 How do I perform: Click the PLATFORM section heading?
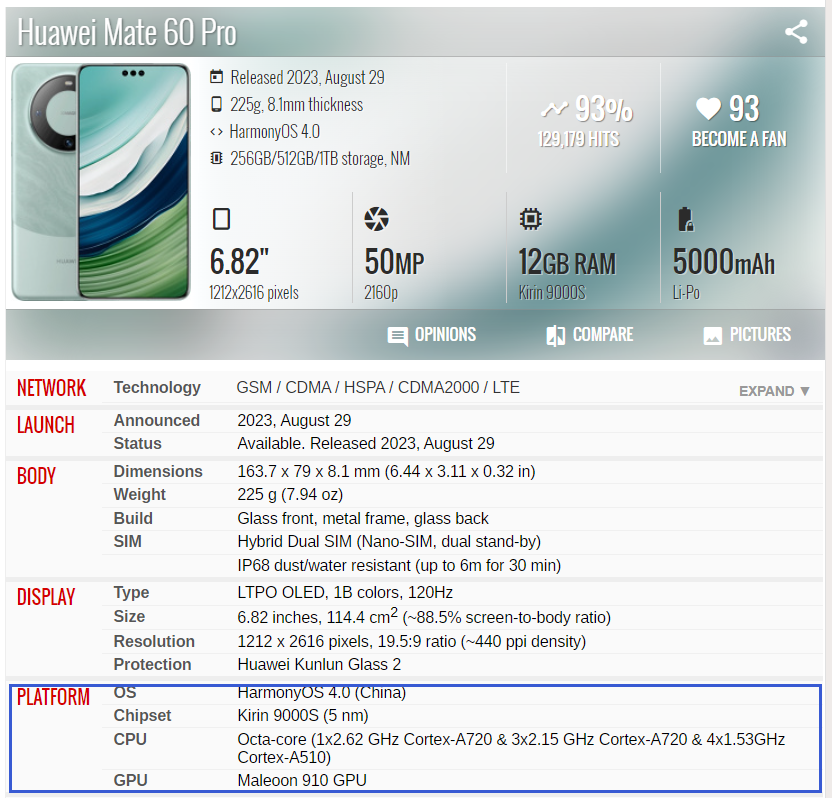pos(54,697)
